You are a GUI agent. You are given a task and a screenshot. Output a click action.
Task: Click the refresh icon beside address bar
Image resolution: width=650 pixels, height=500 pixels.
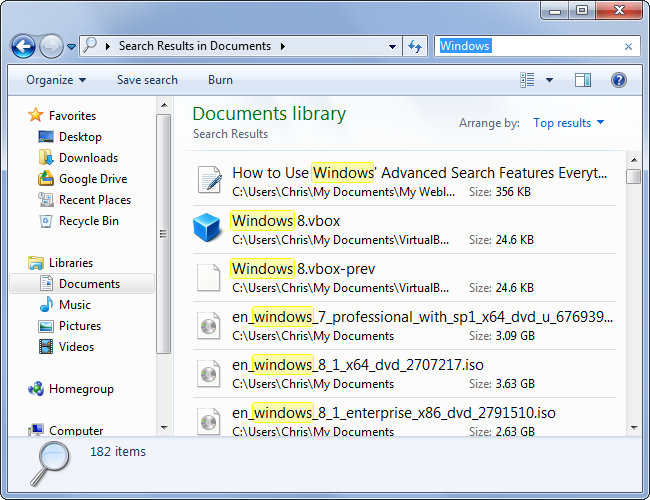(416, 46)
